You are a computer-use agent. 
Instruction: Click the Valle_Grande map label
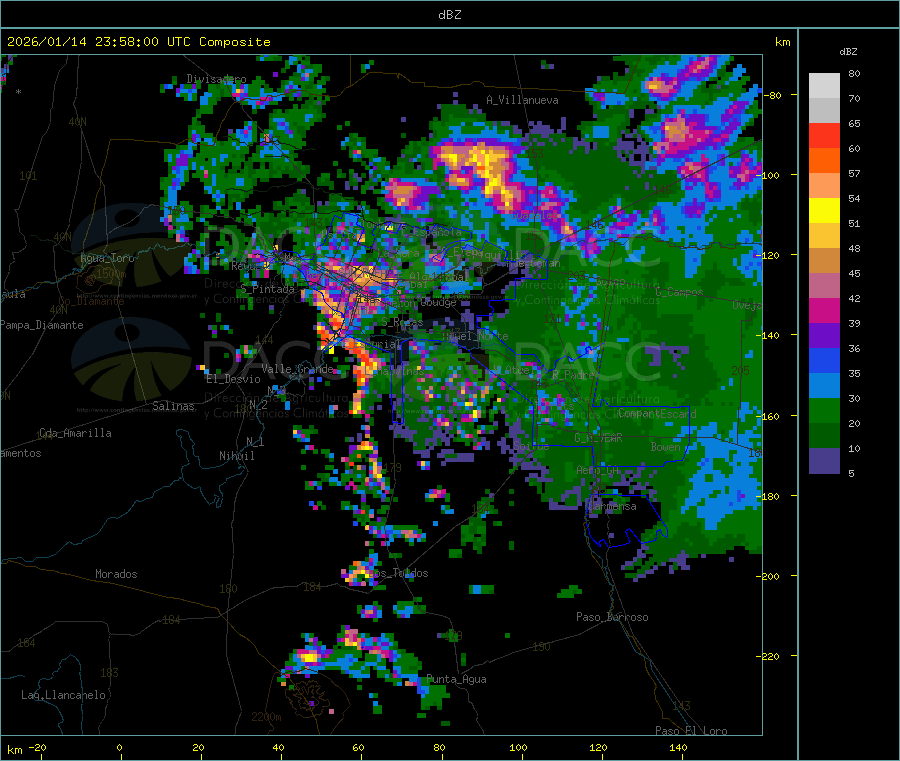(x=297, y=368)
